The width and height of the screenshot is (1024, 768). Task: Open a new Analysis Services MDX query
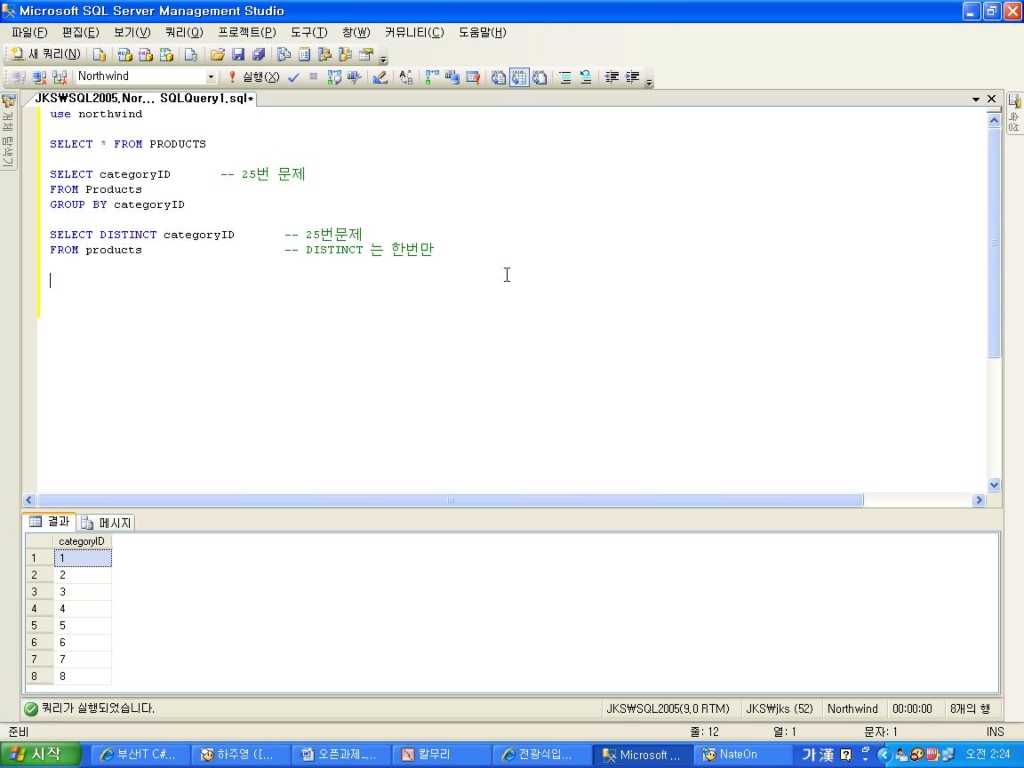click(124, 55)
